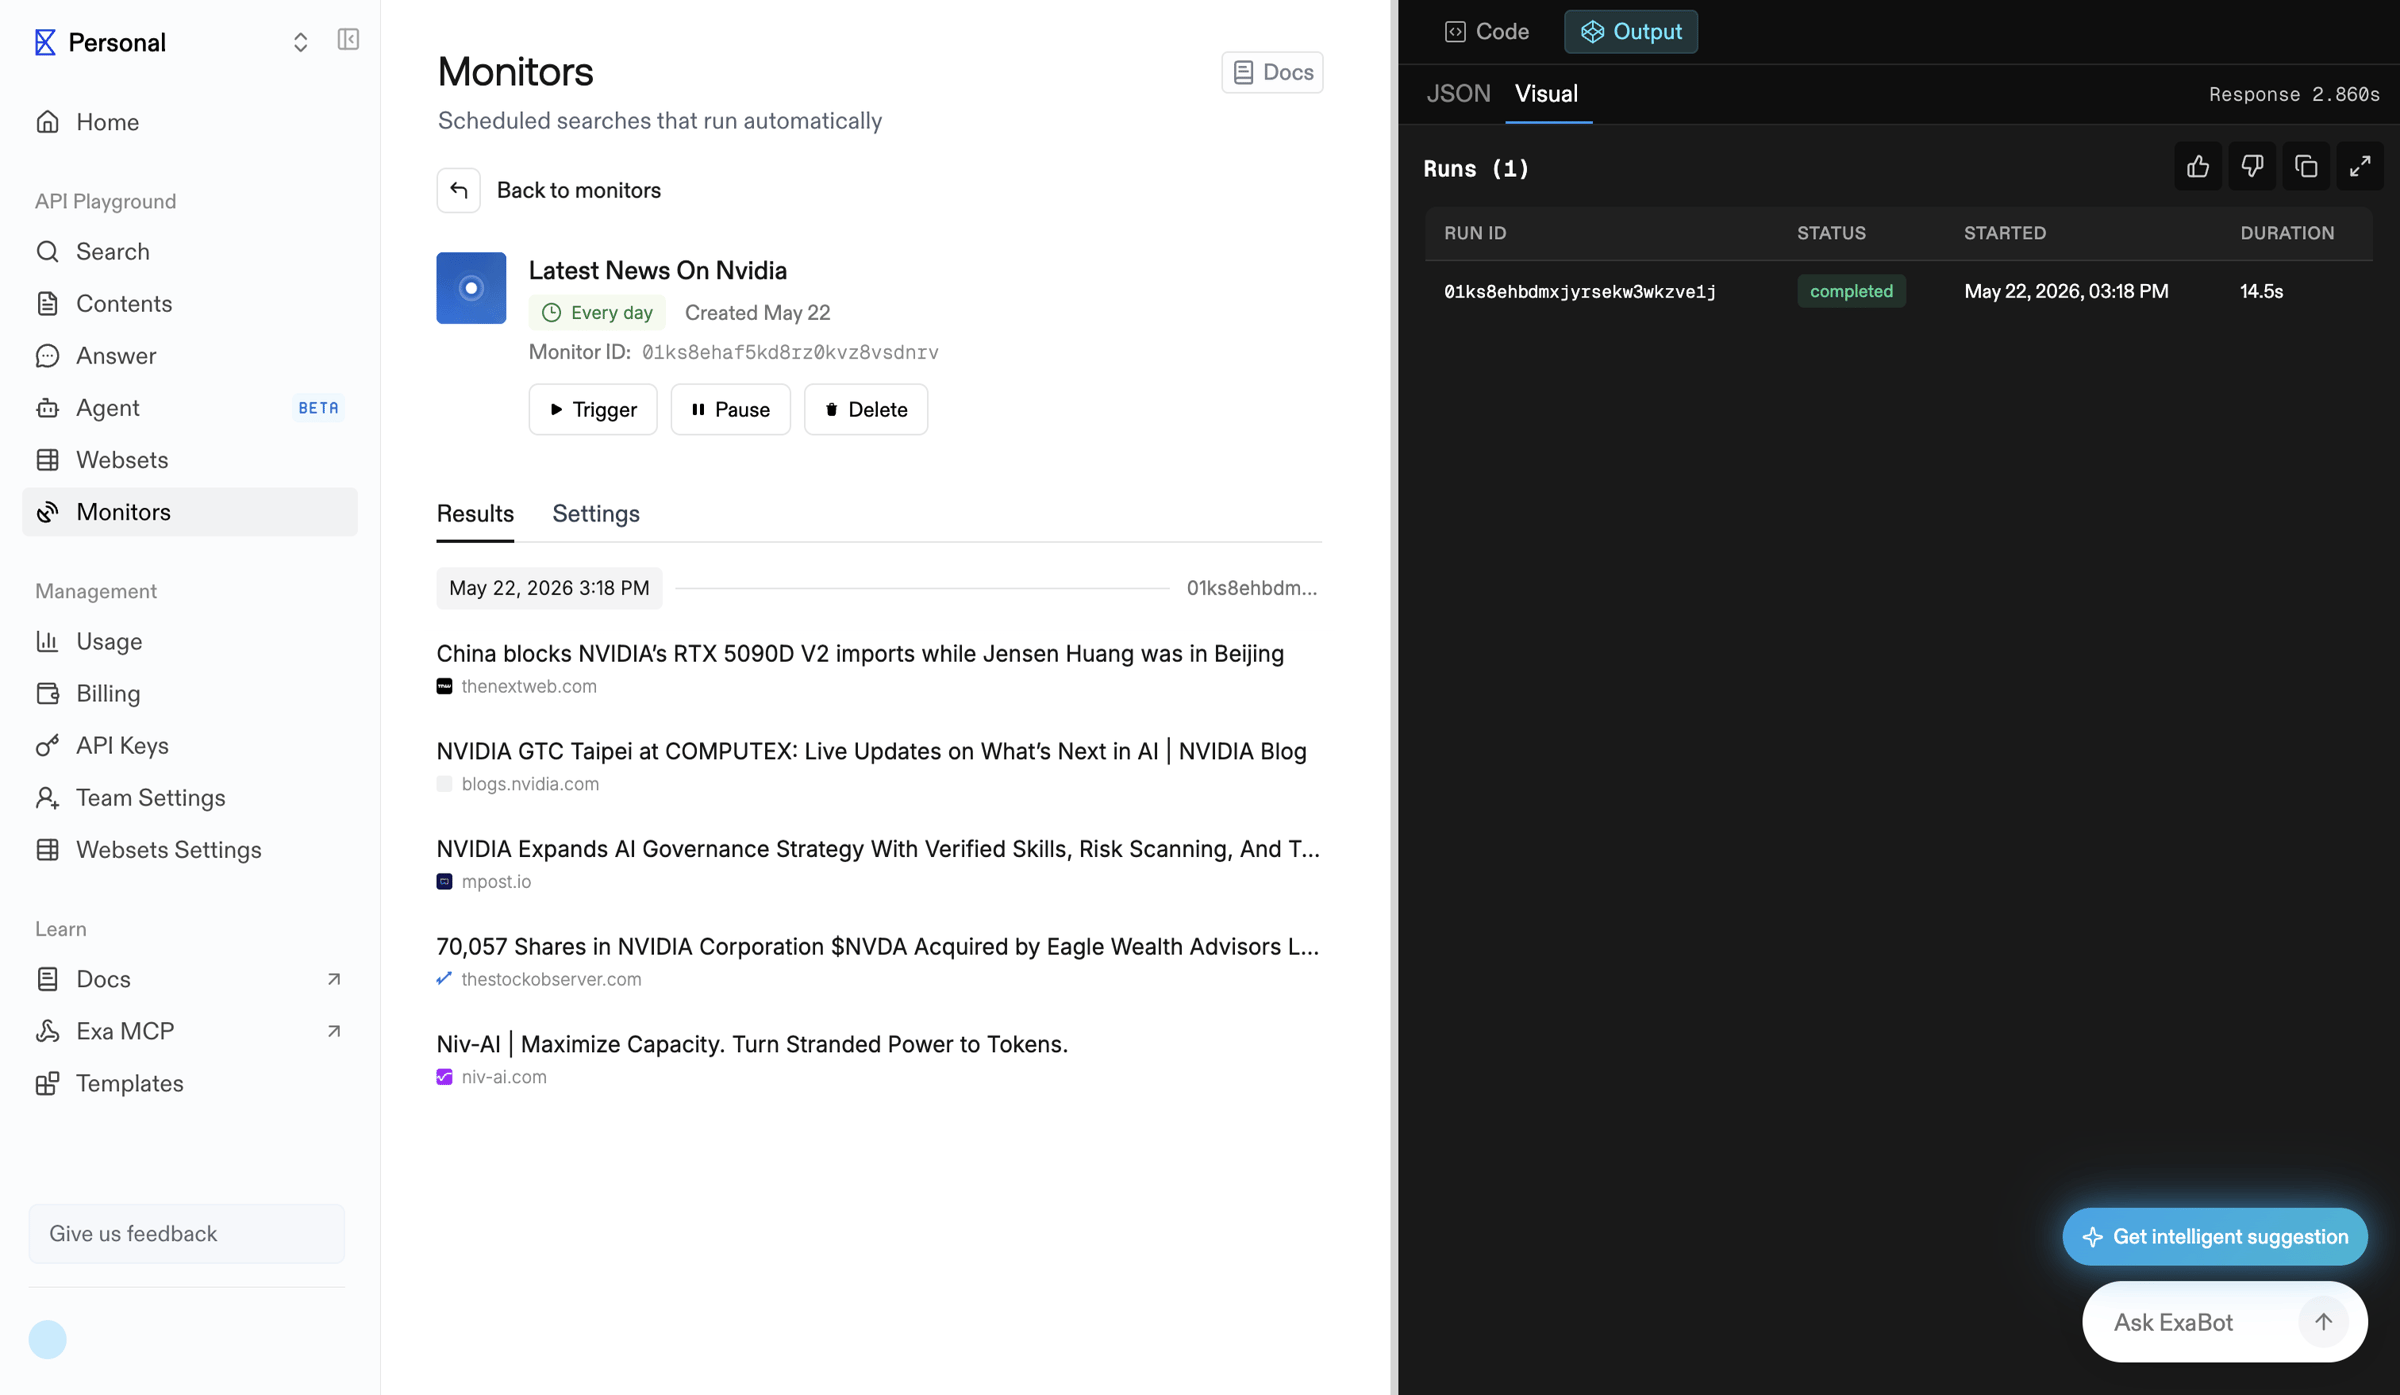Click the Billing wallet icon
Image resolution: width=2400 pixels, height=1395 pixels.
point(47,693)
